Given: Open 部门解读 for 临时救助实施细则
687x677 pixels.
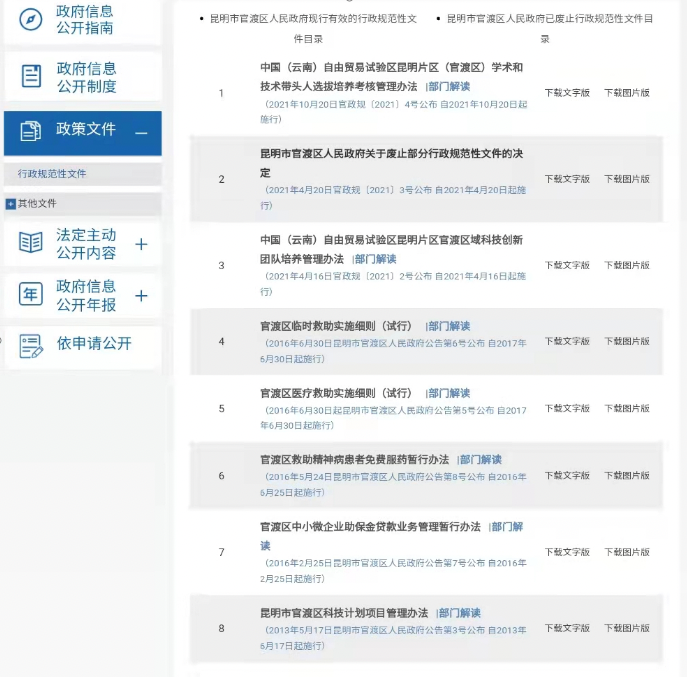Looking at the screenshot, I should click(449, 326).
